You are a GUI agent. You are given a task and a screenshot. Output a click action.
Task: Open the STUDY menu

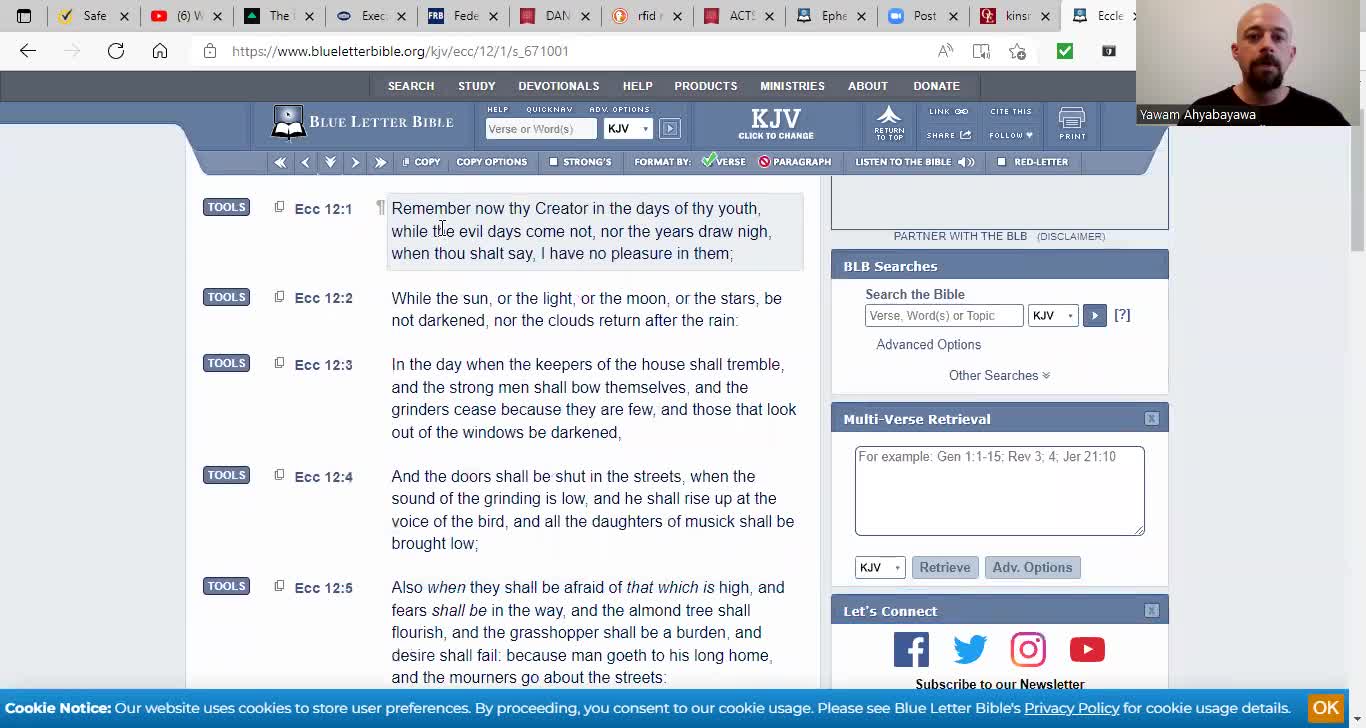(x=477, y=86)
